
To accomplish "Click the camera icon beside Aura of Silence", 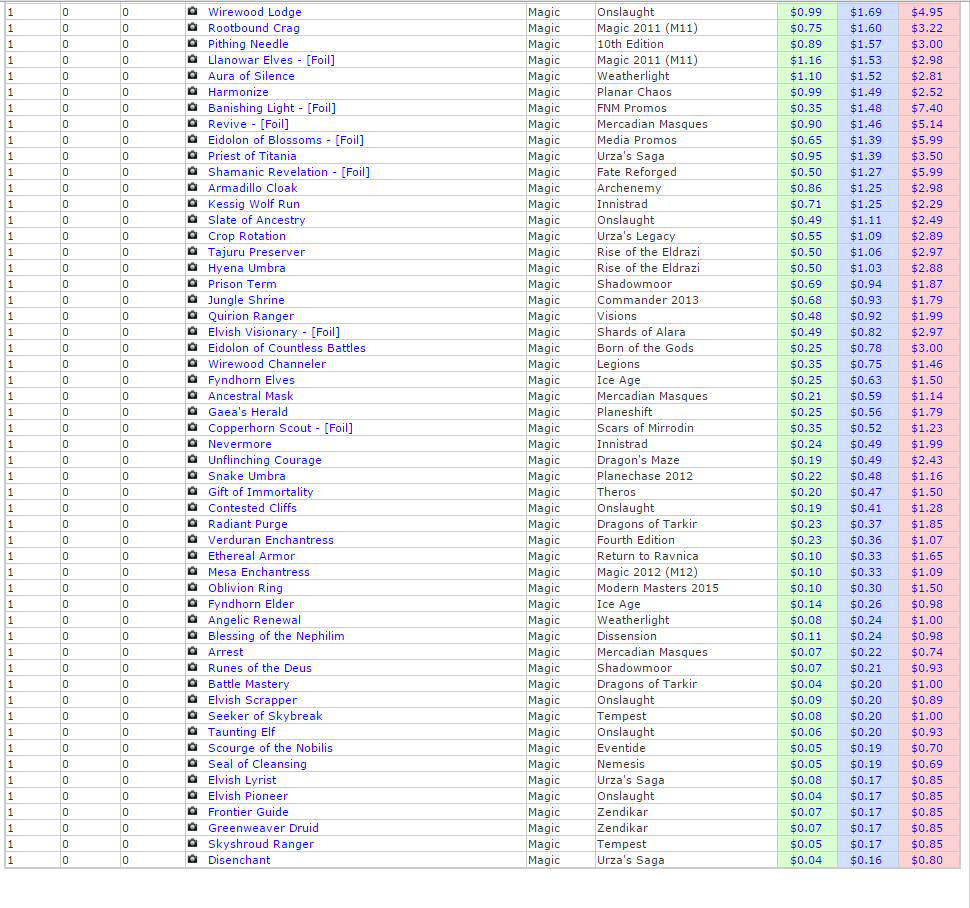I will [x=192, y=75].
